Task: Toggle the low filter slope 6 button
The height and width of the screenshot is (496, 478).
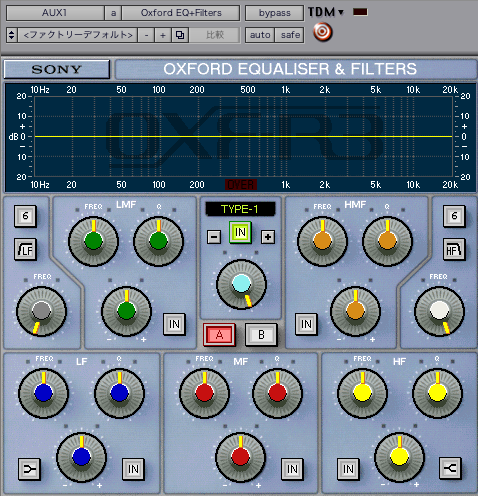Action: [25, 216]
